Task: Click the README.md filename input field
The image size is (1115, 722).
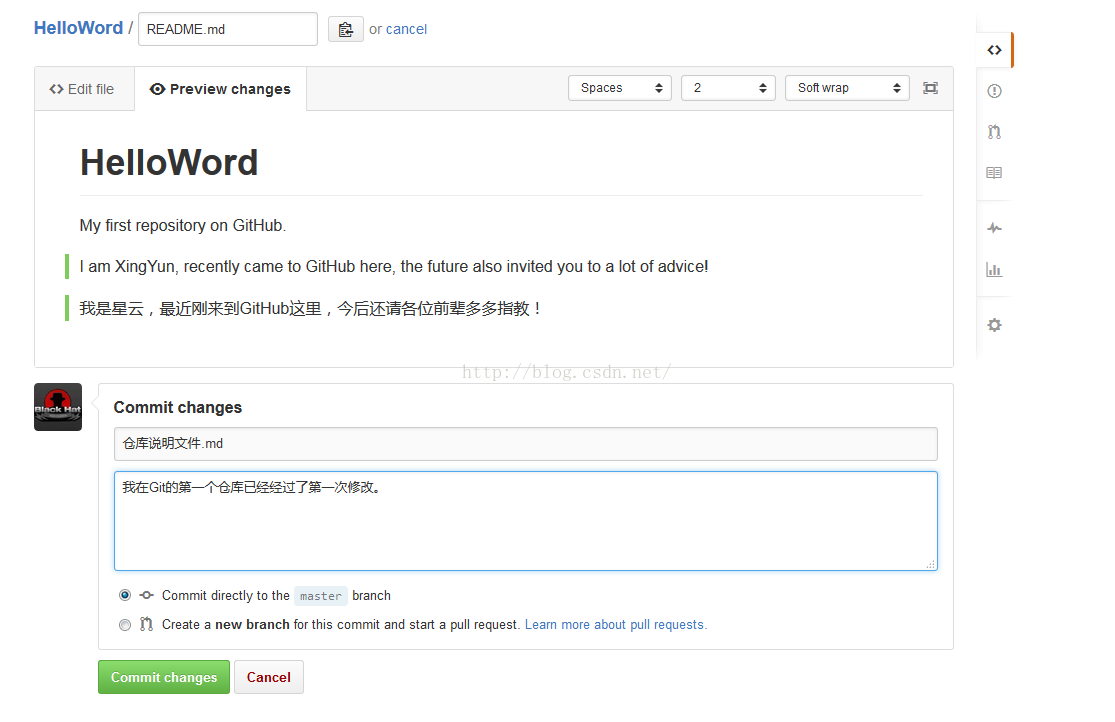Action: (227, 29)
